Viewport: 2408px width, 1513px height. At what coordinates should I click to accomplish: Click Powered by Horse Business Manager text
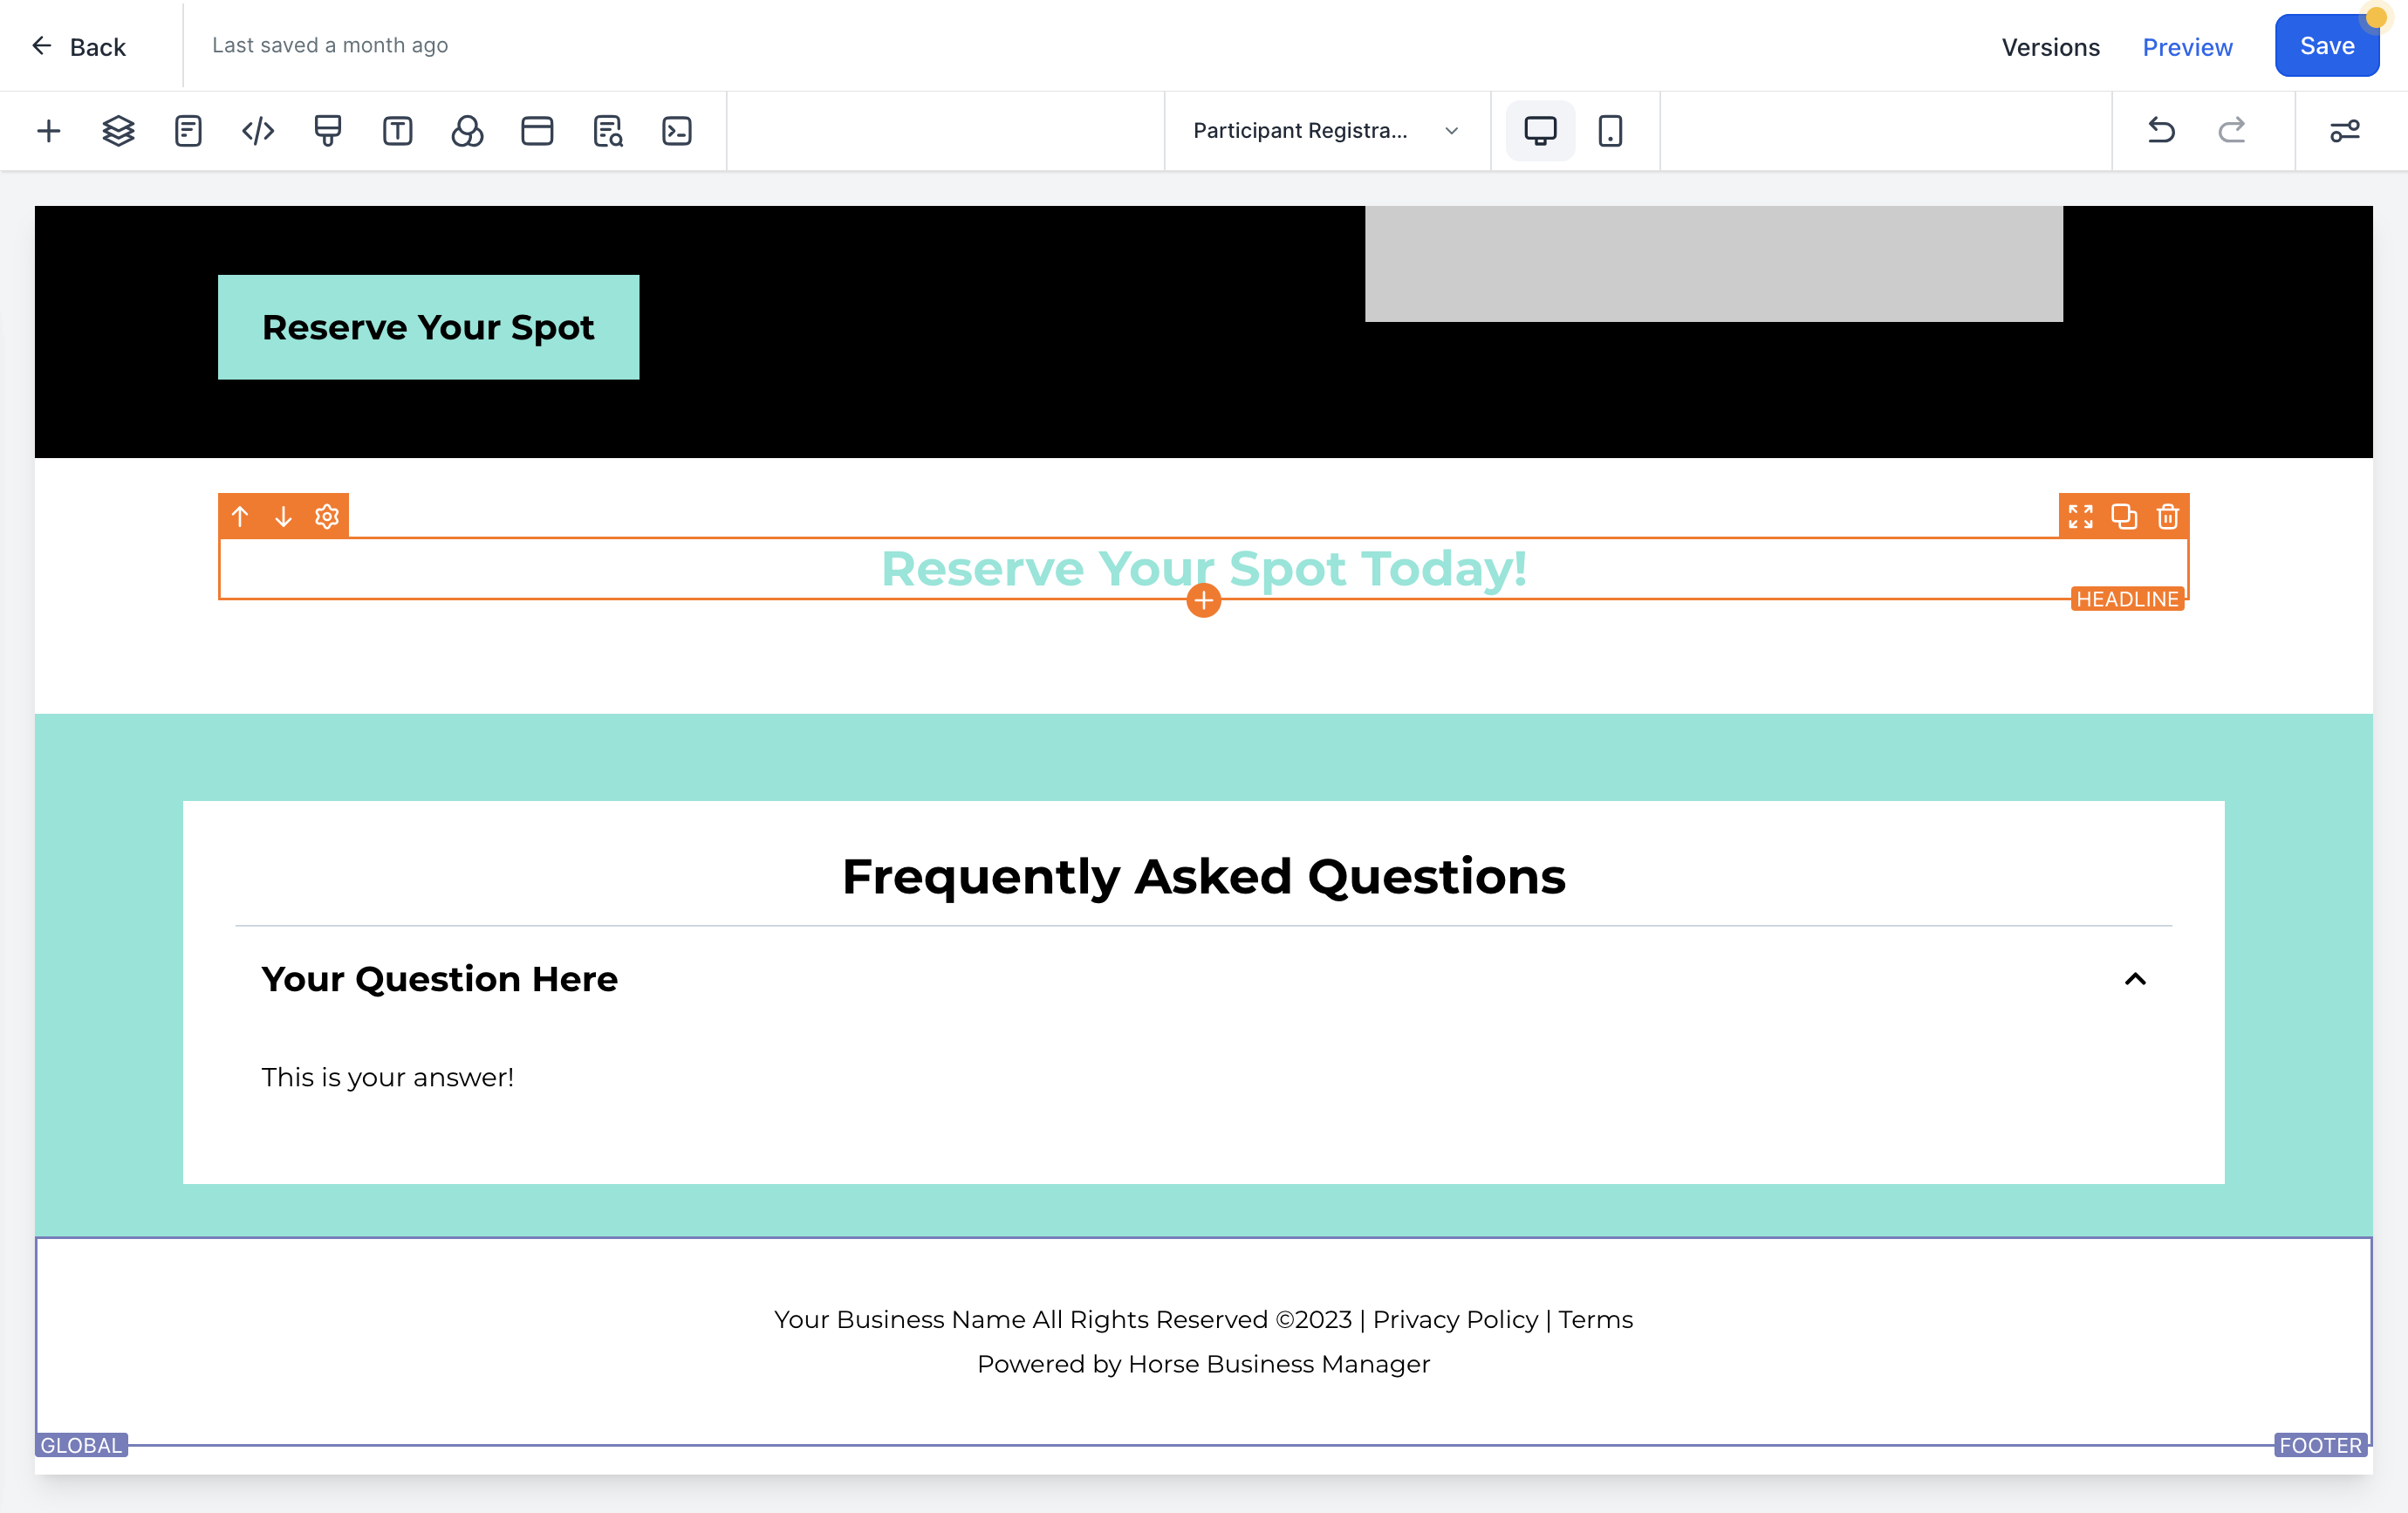(x=1203, y=1364)
